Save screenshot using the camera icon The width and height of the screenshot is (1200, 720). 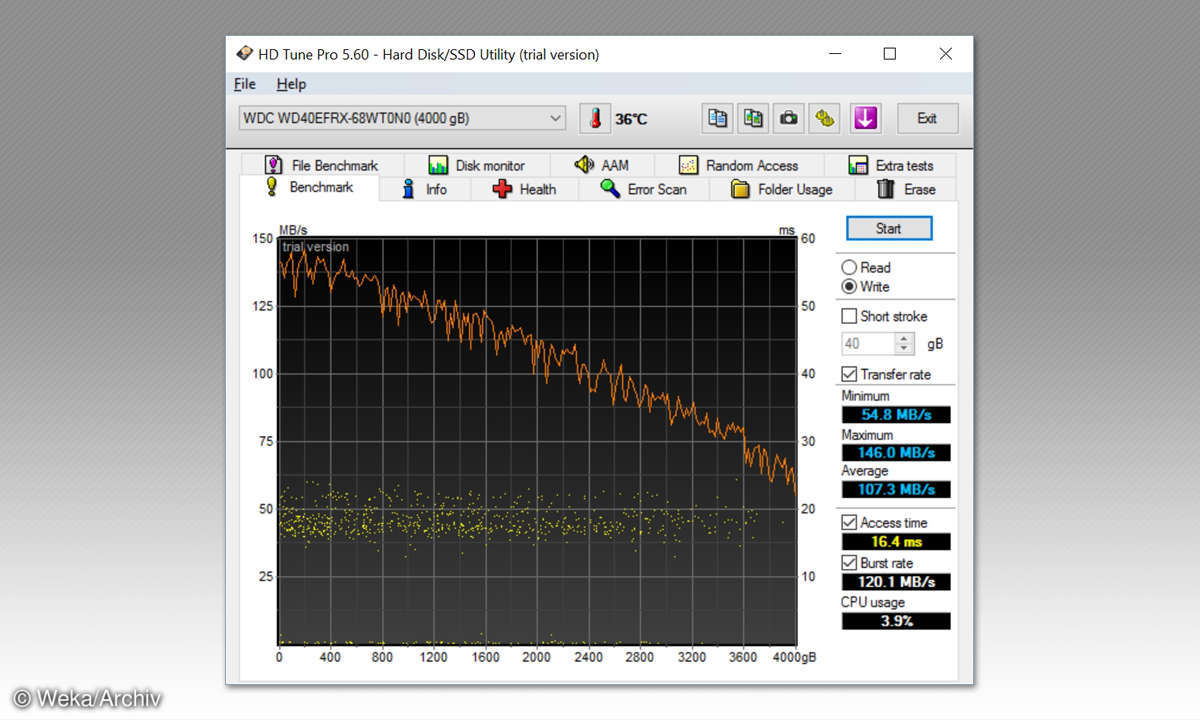click(789, 118)
